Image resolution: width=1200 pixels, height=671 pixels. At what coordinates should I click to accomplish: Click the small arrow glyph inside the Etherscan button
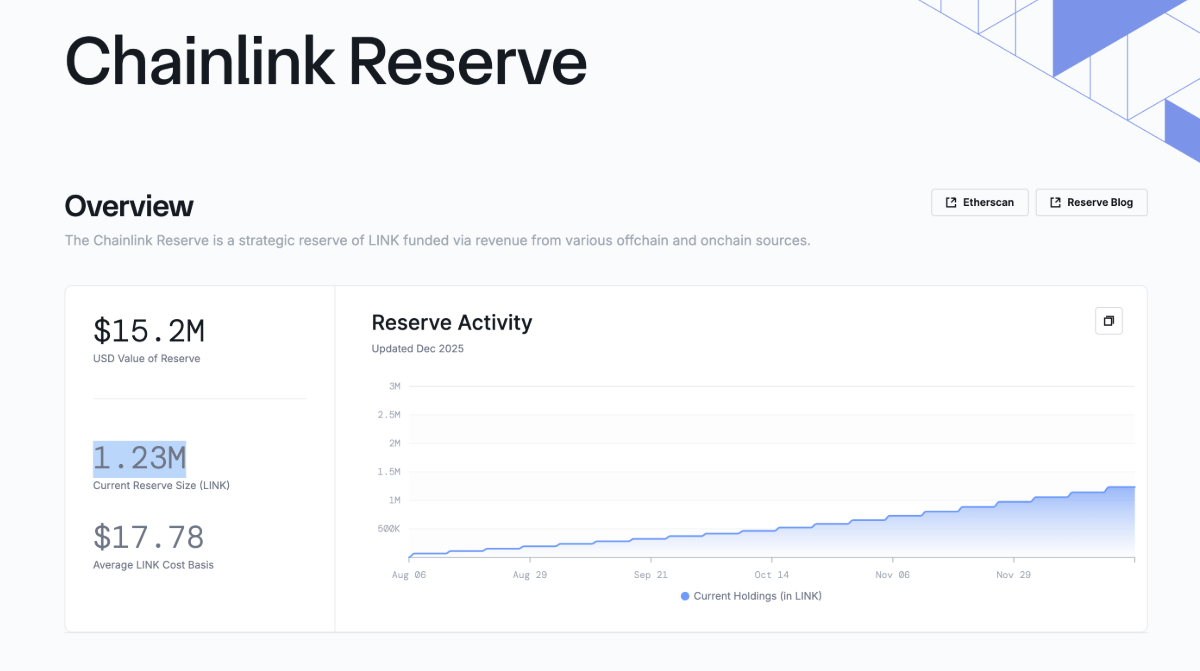(x=951, y=202)
